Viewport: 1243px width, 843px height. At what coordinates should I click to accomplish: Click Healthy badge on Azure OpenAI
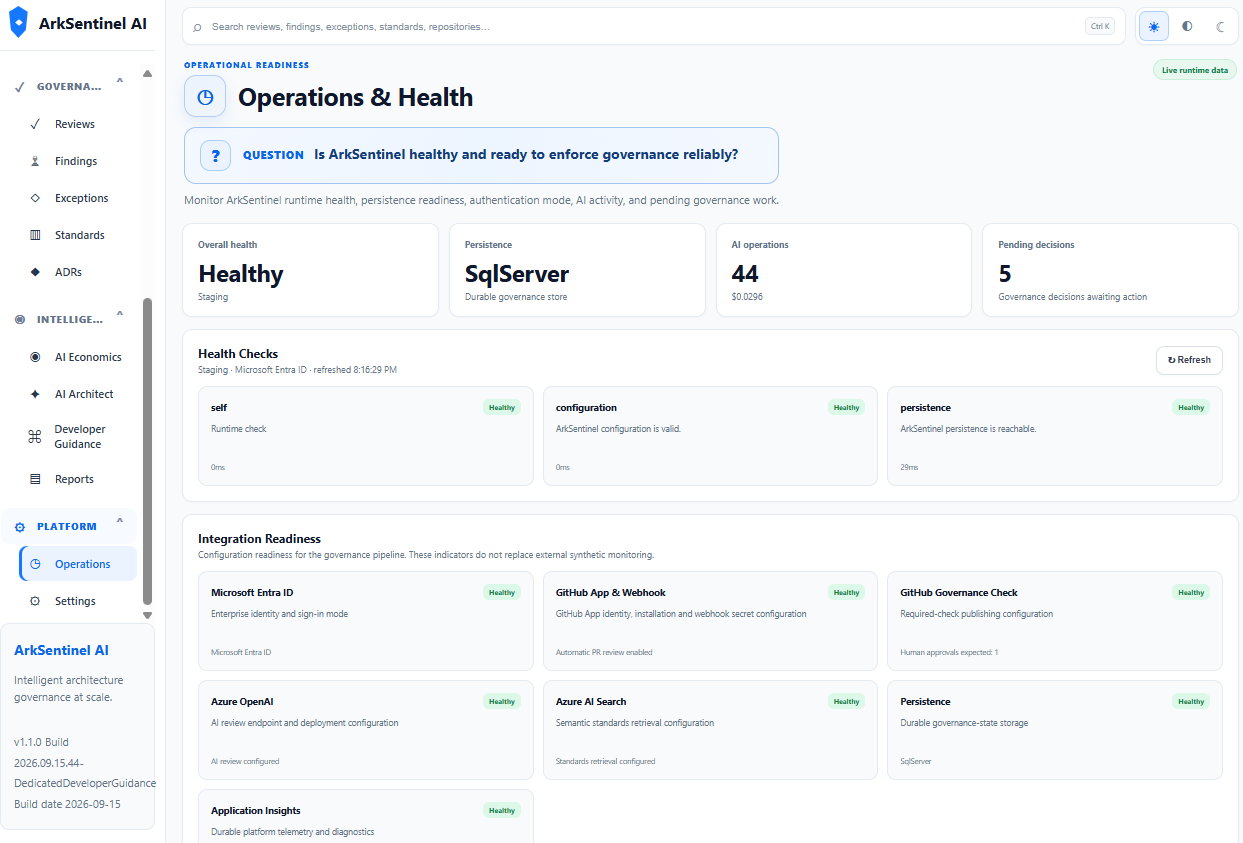[x=502, y=702]
